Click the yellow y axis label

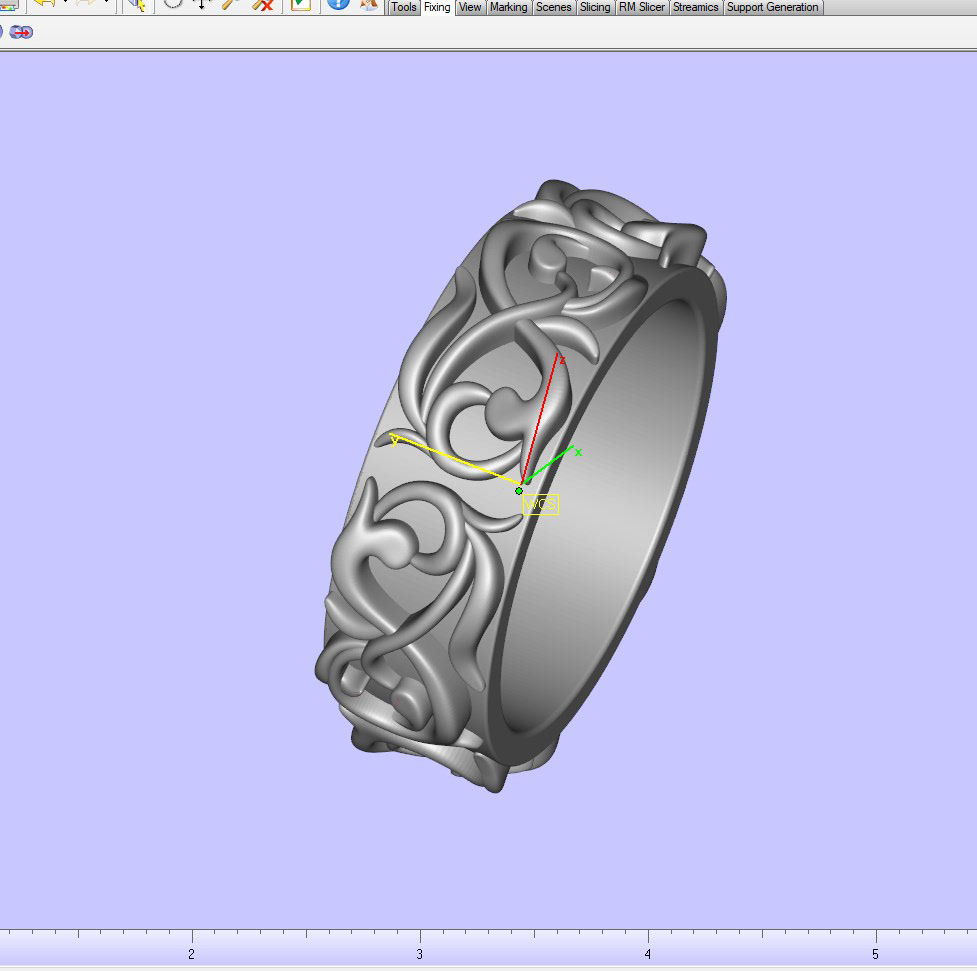(394, 440)
